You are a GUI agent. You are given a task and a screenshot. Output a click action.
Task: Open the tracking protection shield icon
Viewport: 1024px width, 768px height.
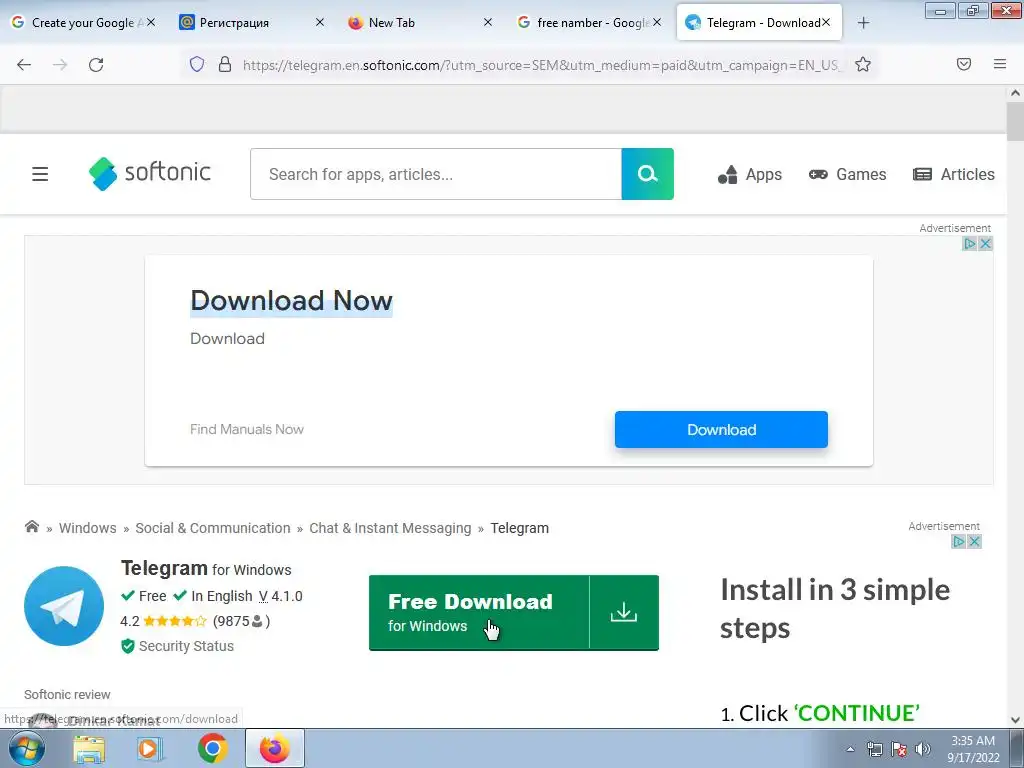coord(197,64)
